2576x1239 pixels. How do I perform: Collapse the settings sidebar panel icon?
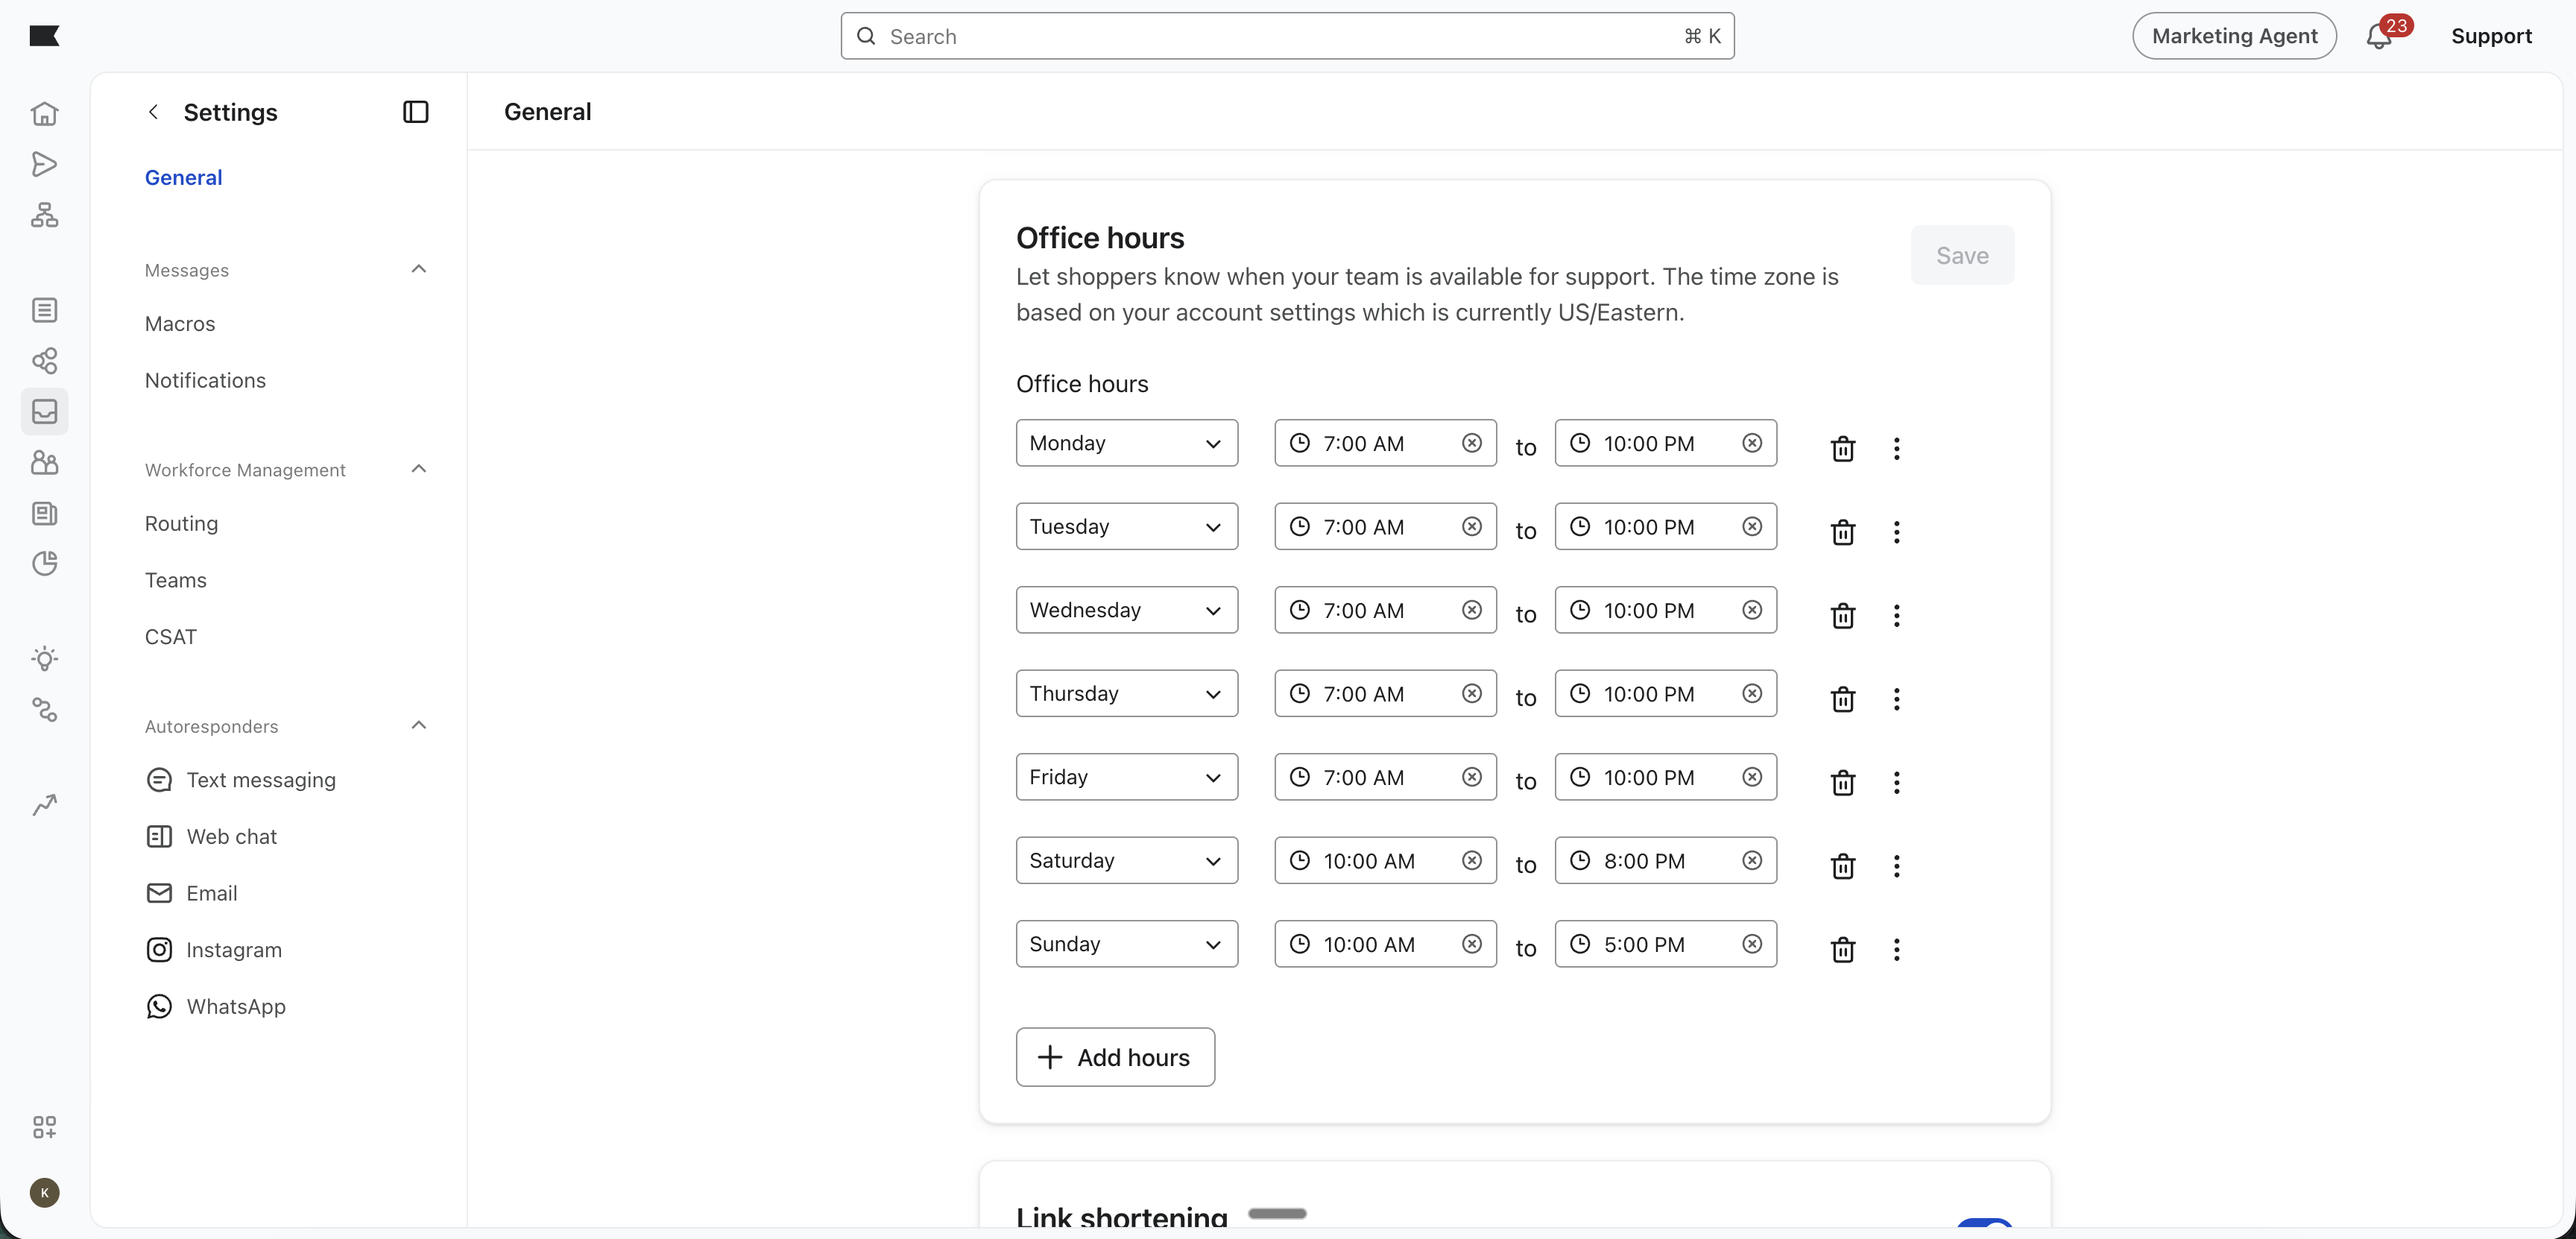tap(415, 112)
